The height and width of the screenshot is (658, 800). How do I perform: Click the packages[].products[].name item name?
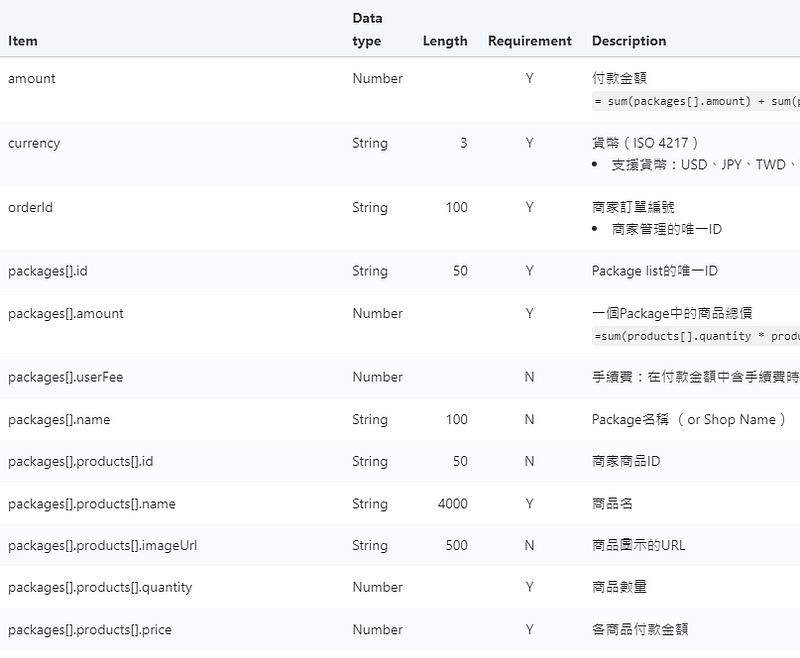[x=92, y=504]
